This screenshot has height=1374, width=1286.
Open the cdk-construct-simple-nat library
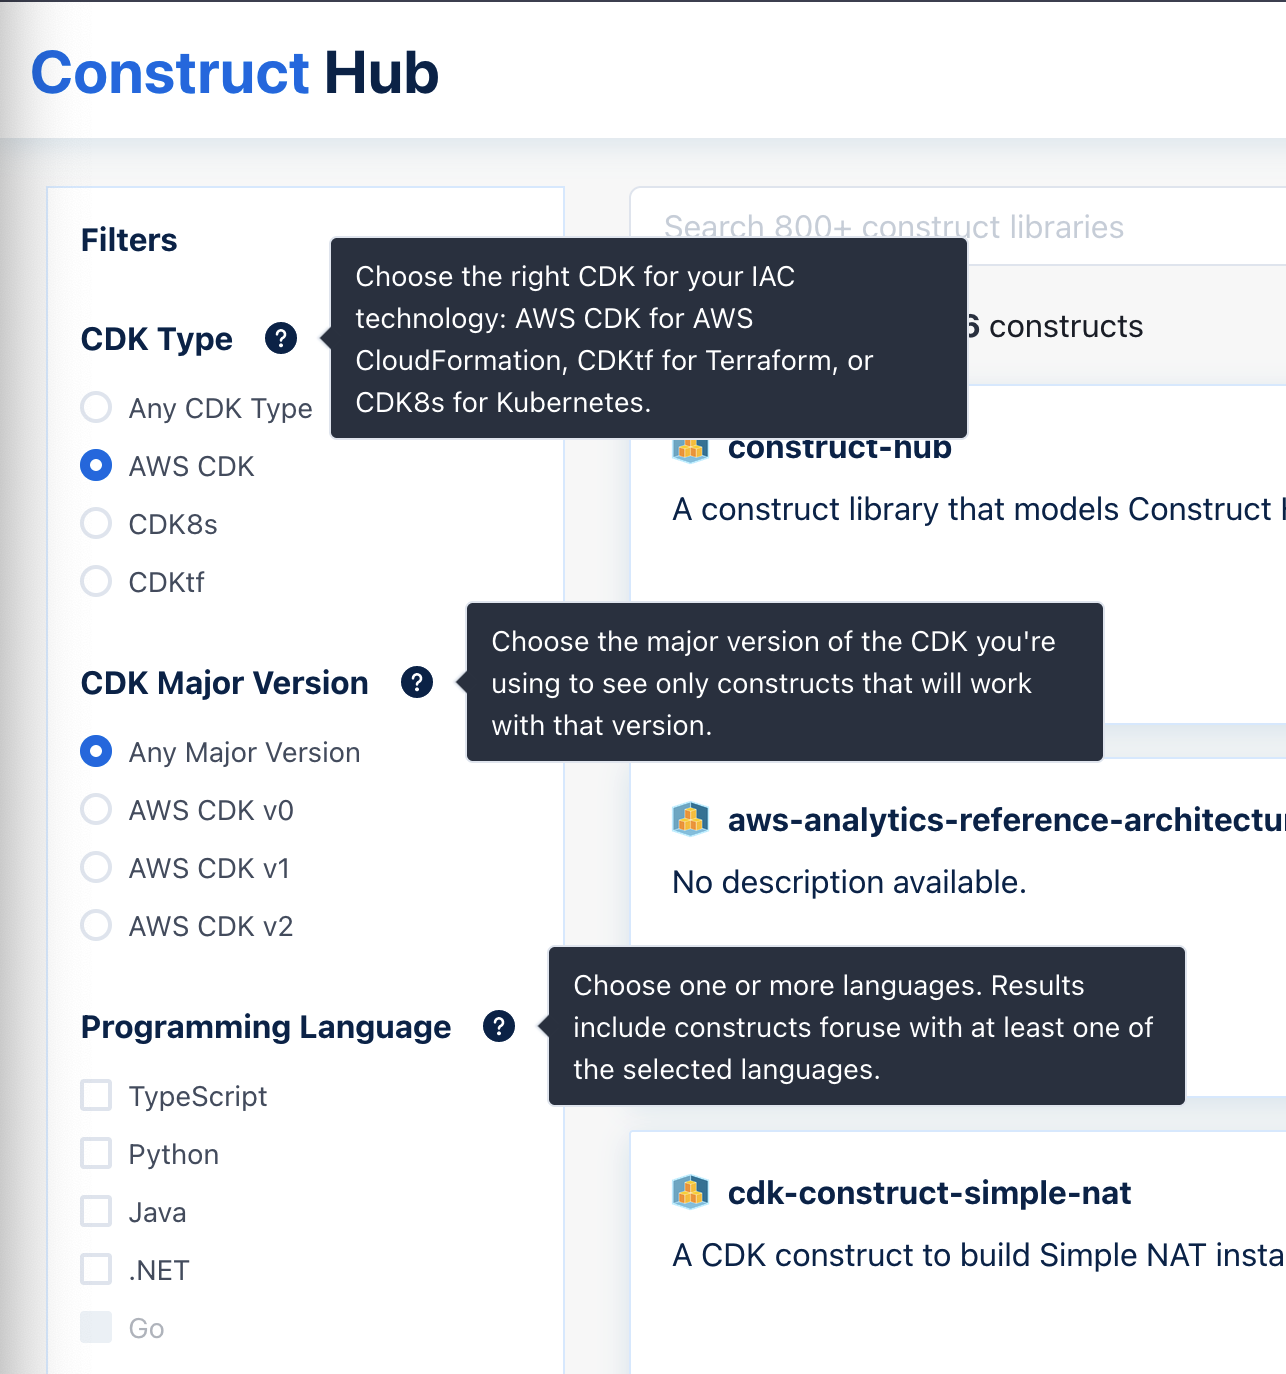(929, 1192)
